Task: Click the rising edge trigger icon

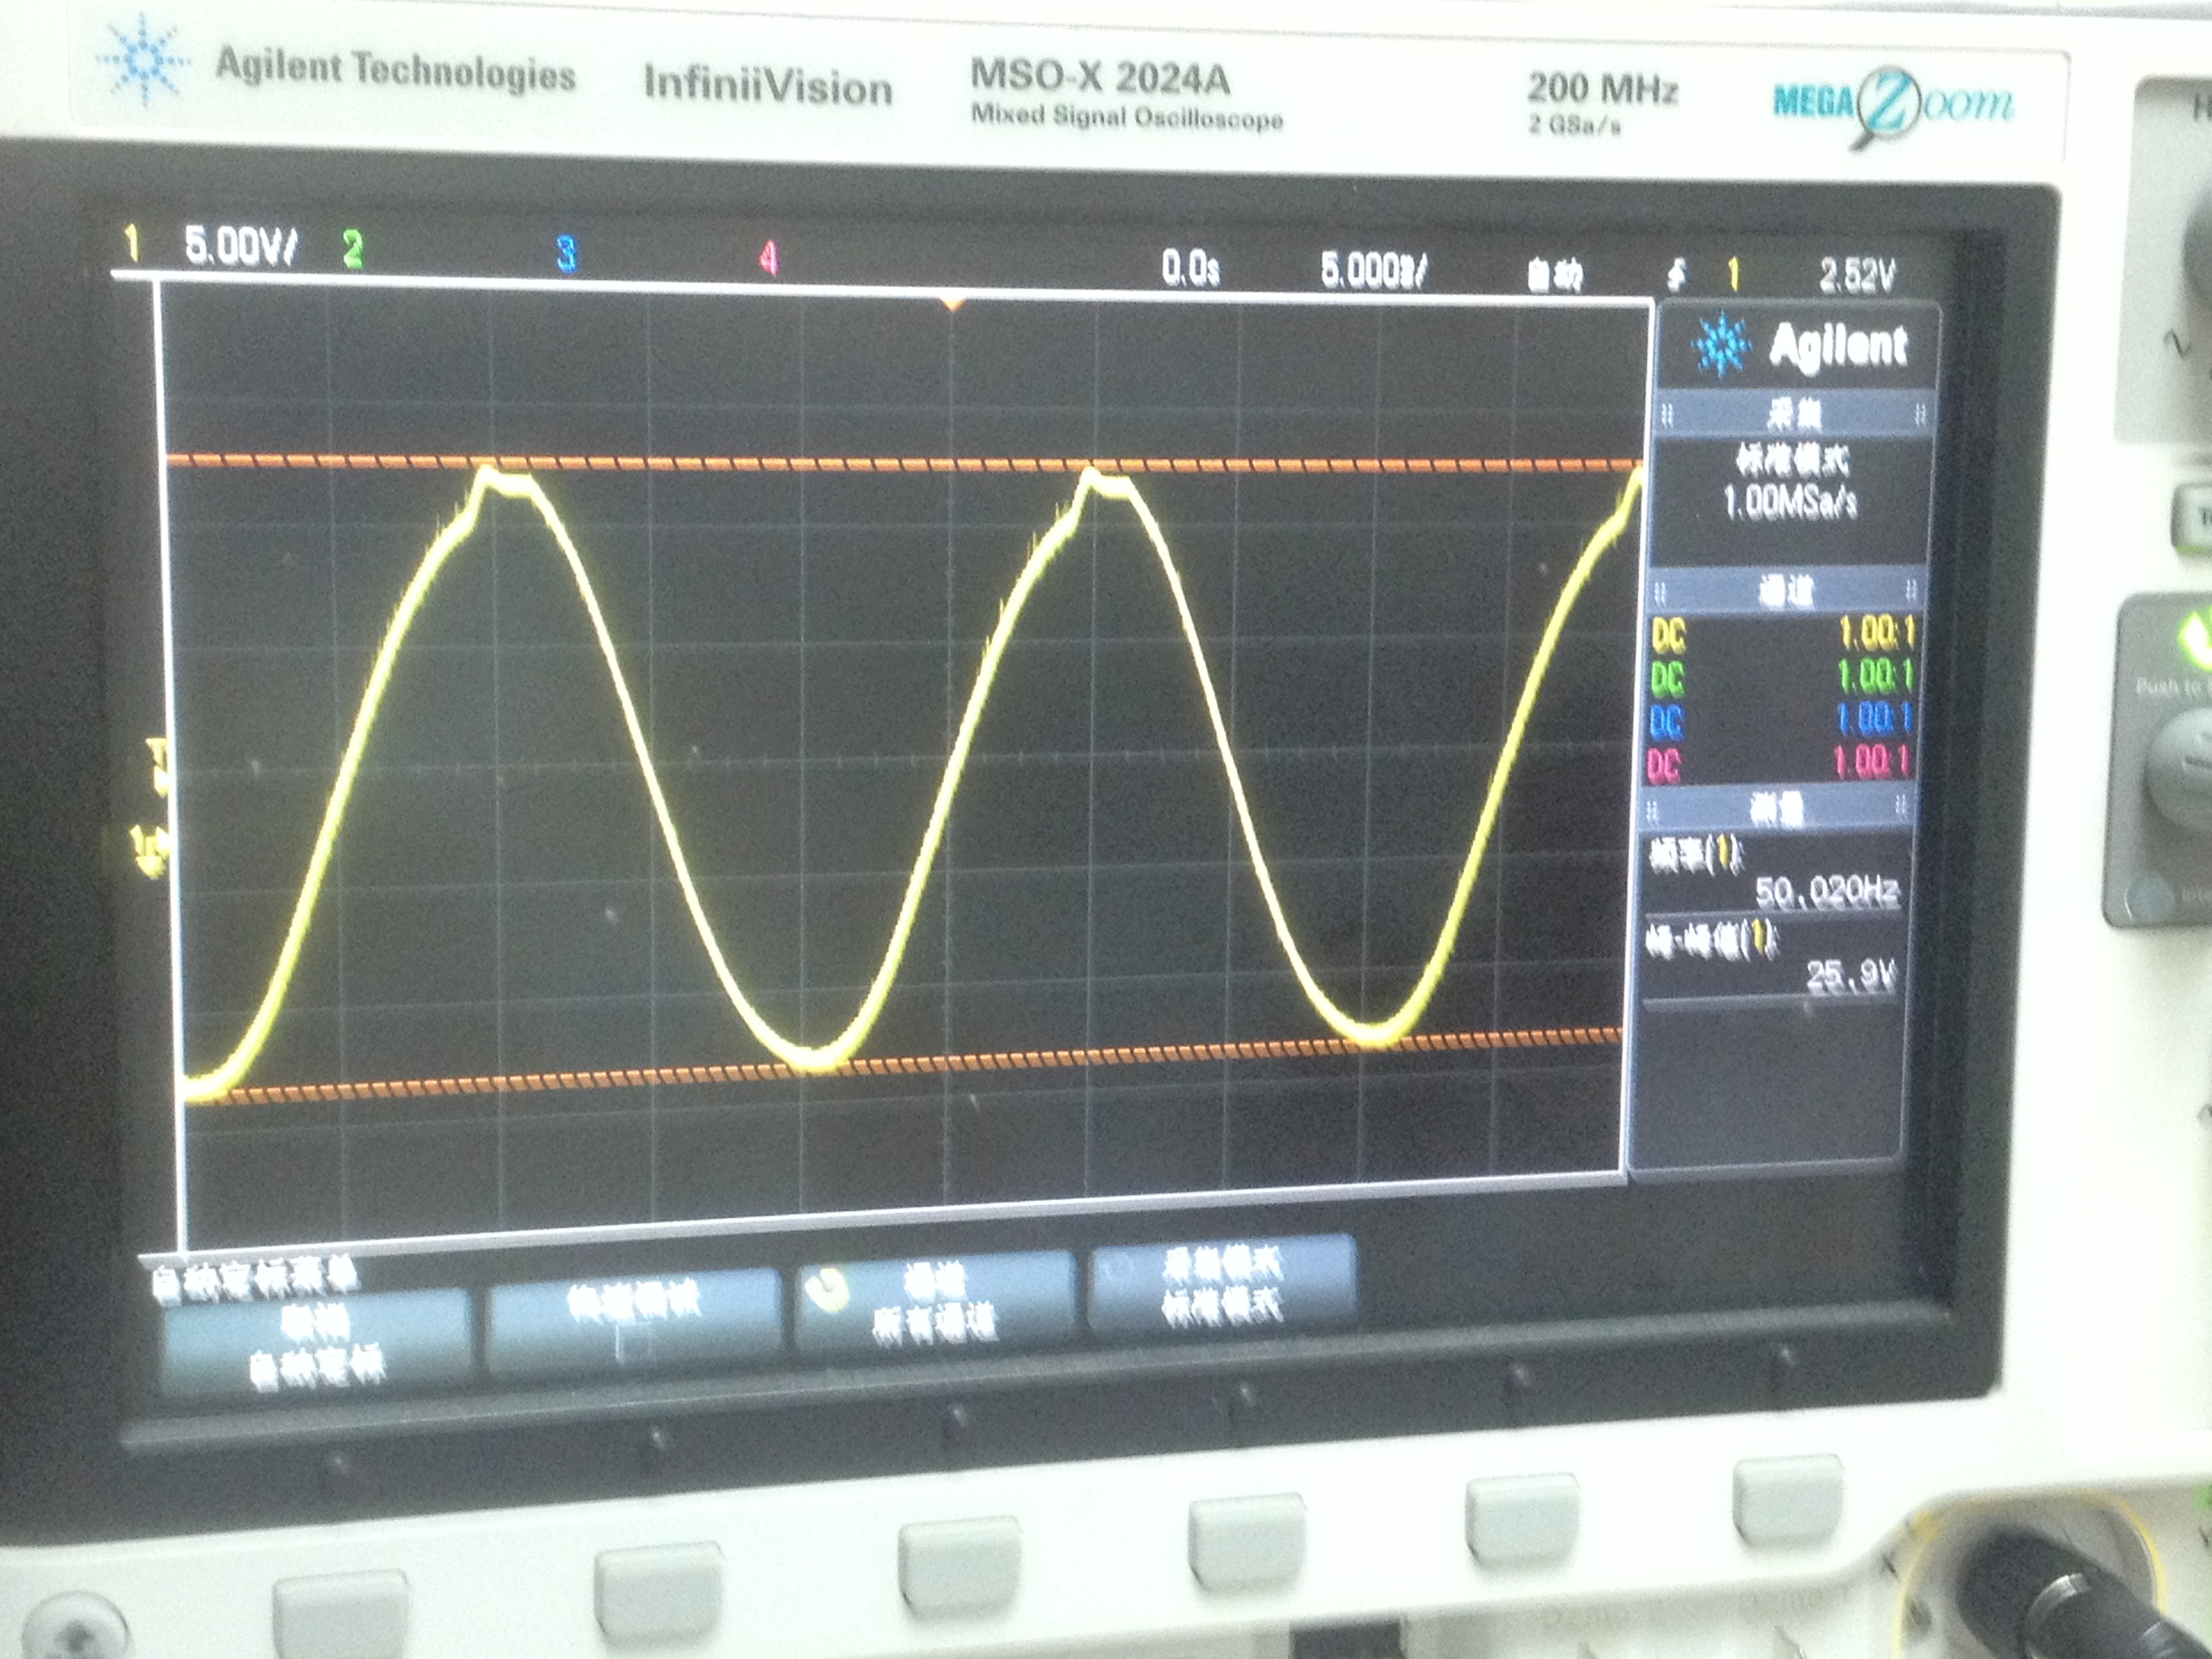Action: (1677, 273)
